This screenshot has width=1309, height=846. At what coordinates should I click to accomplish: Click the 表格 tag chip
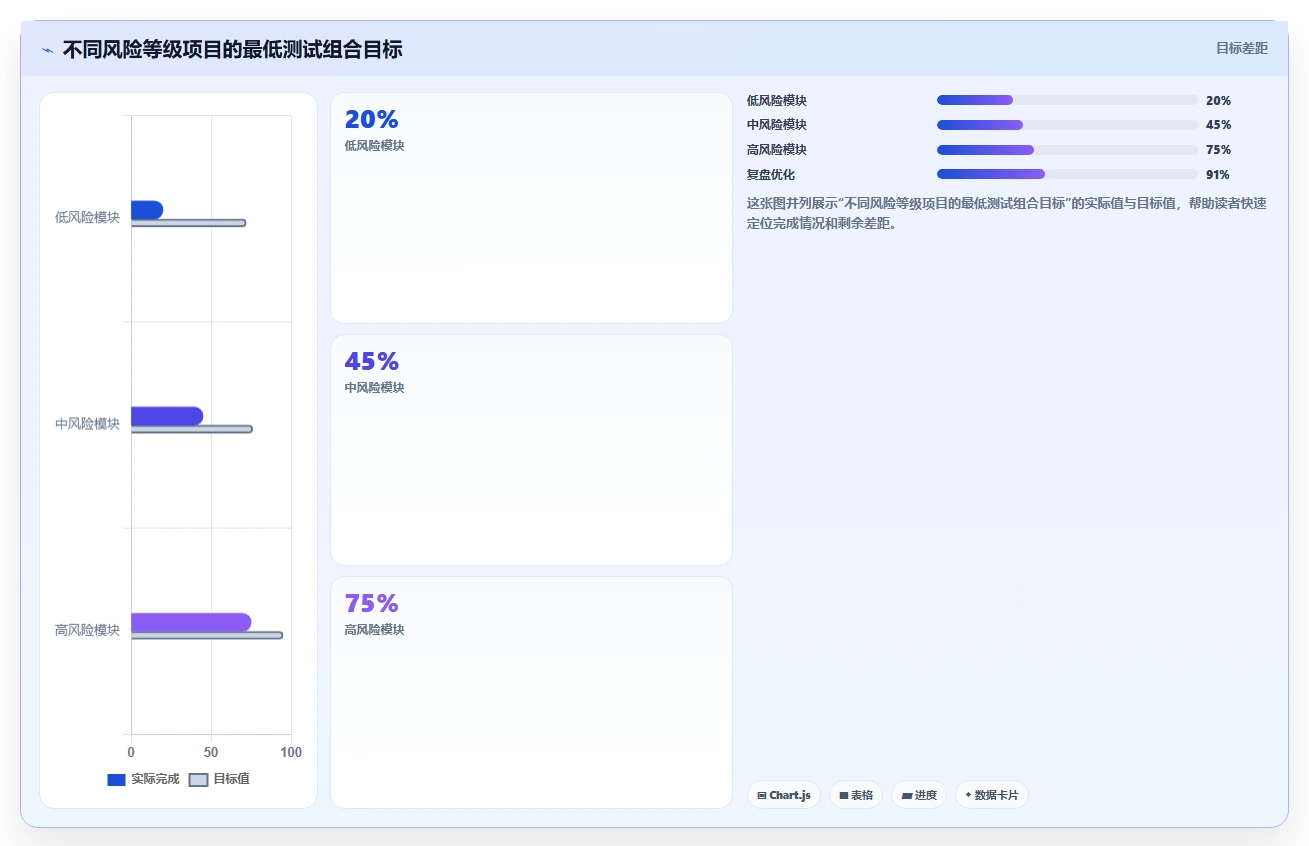[x=856, y=795]
